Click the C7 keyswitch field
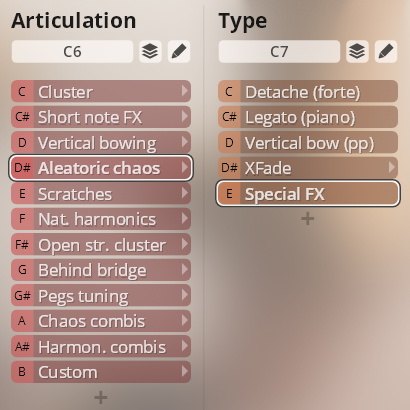This screenshot has width=410, height=410. tap(279, 52)
